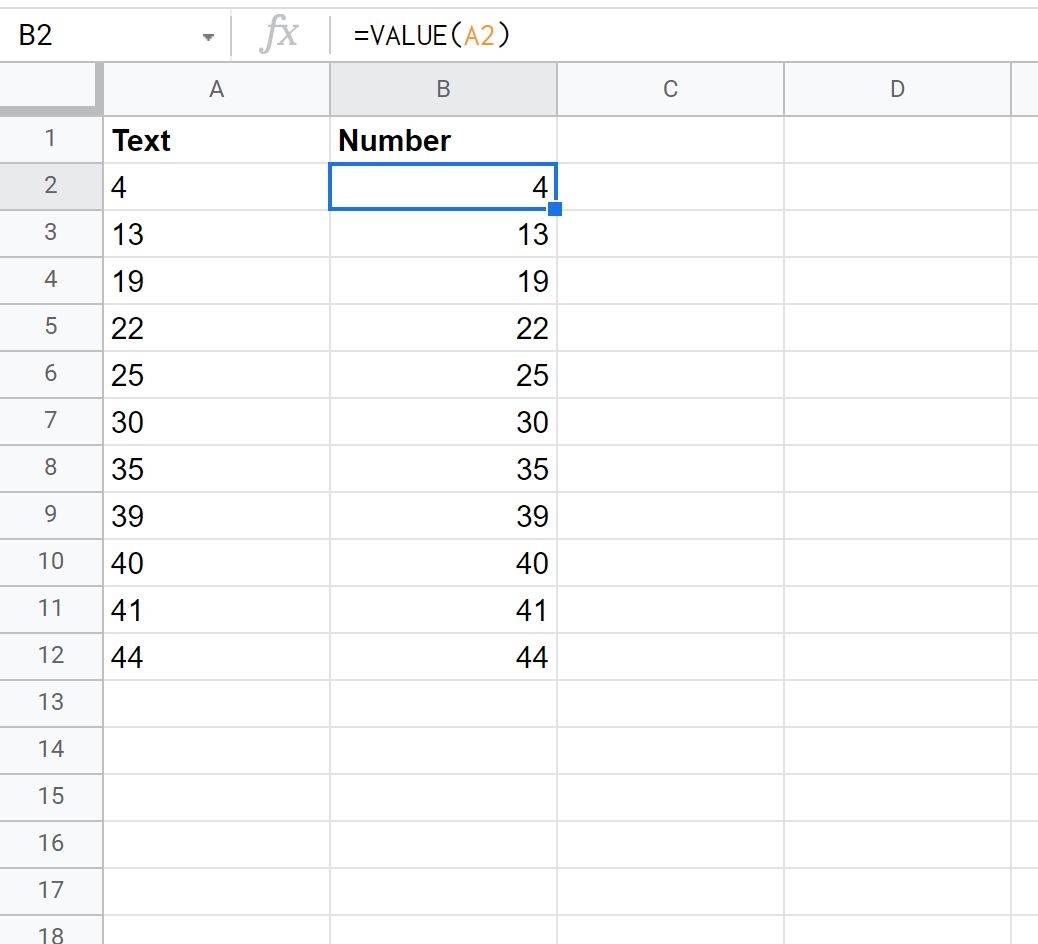Select empty cell C5

click(670, 328)
